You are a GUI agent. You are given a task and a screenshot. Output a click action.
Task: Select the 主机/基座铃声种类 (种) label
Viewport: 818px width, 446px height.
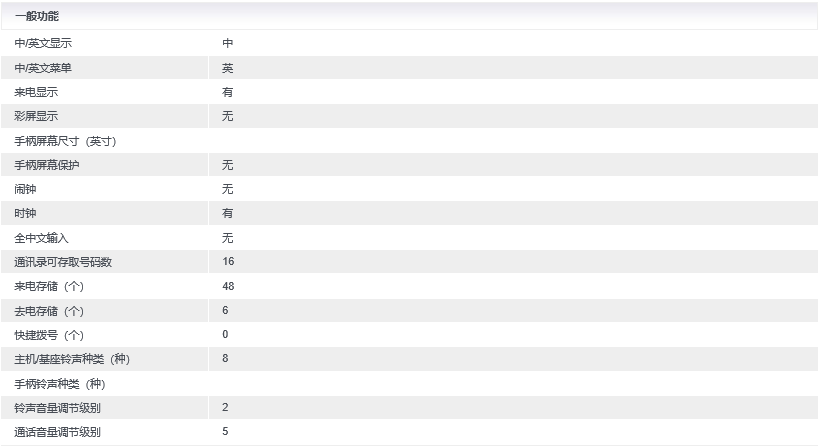coord(72,359)
